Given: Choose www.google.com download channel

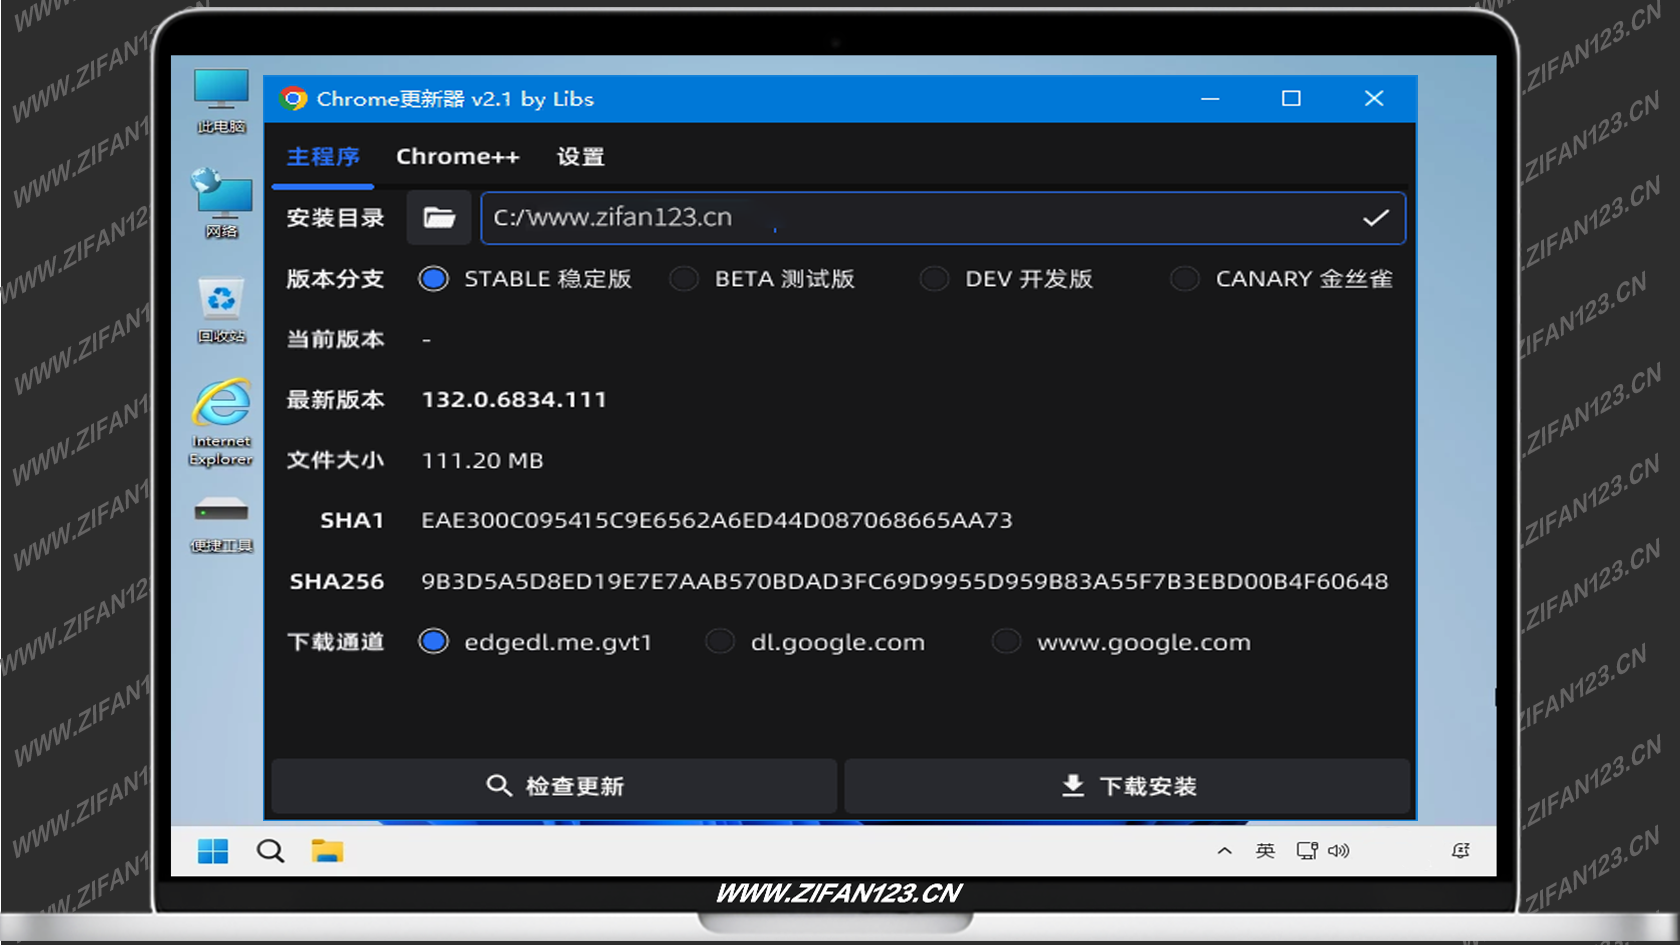Looking at the screenshot, I should tap(1121, 642).
